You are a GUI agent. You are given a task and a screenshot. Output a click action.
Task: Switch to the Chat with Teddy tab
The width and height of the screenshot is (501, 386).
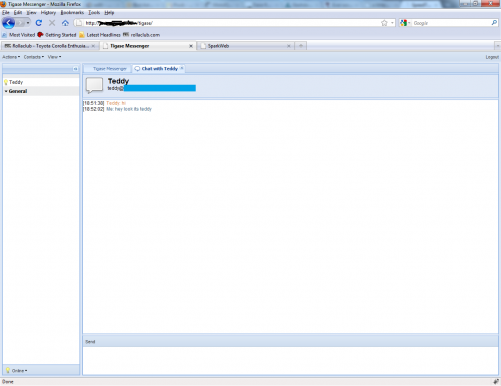coord(159,69)
